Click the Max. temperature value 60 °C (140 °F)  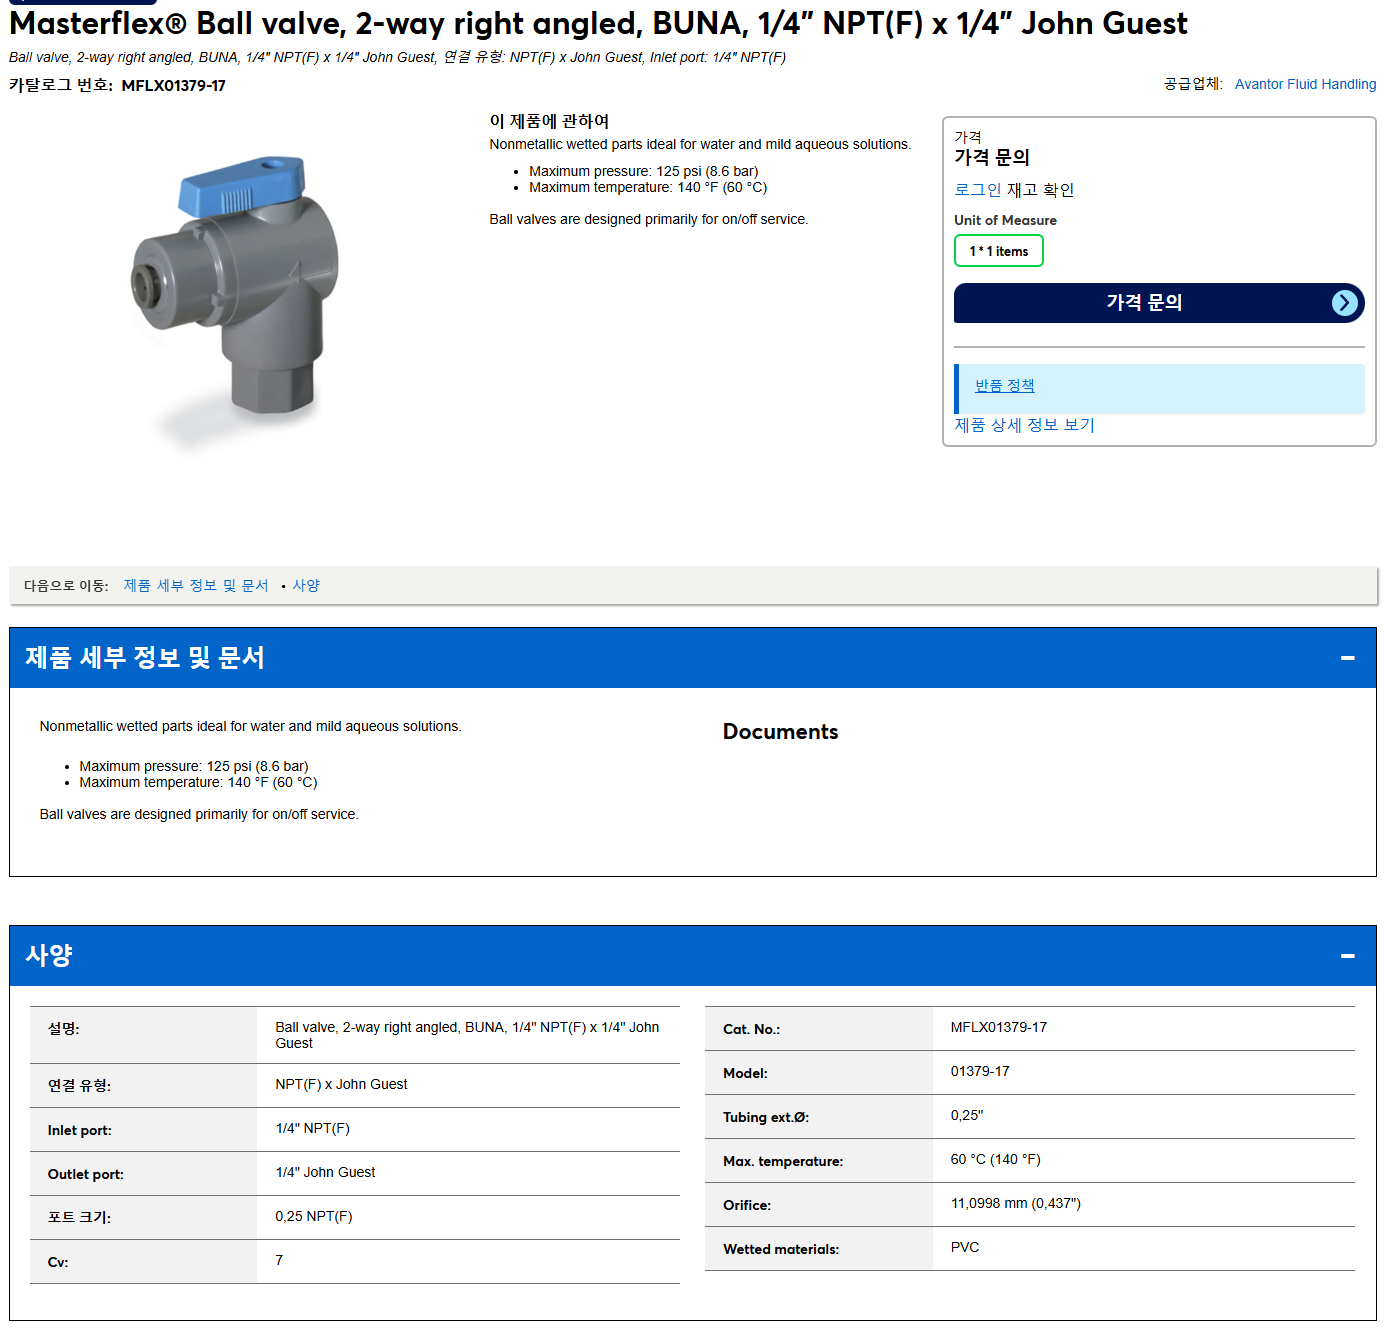tap(995, 1159)
